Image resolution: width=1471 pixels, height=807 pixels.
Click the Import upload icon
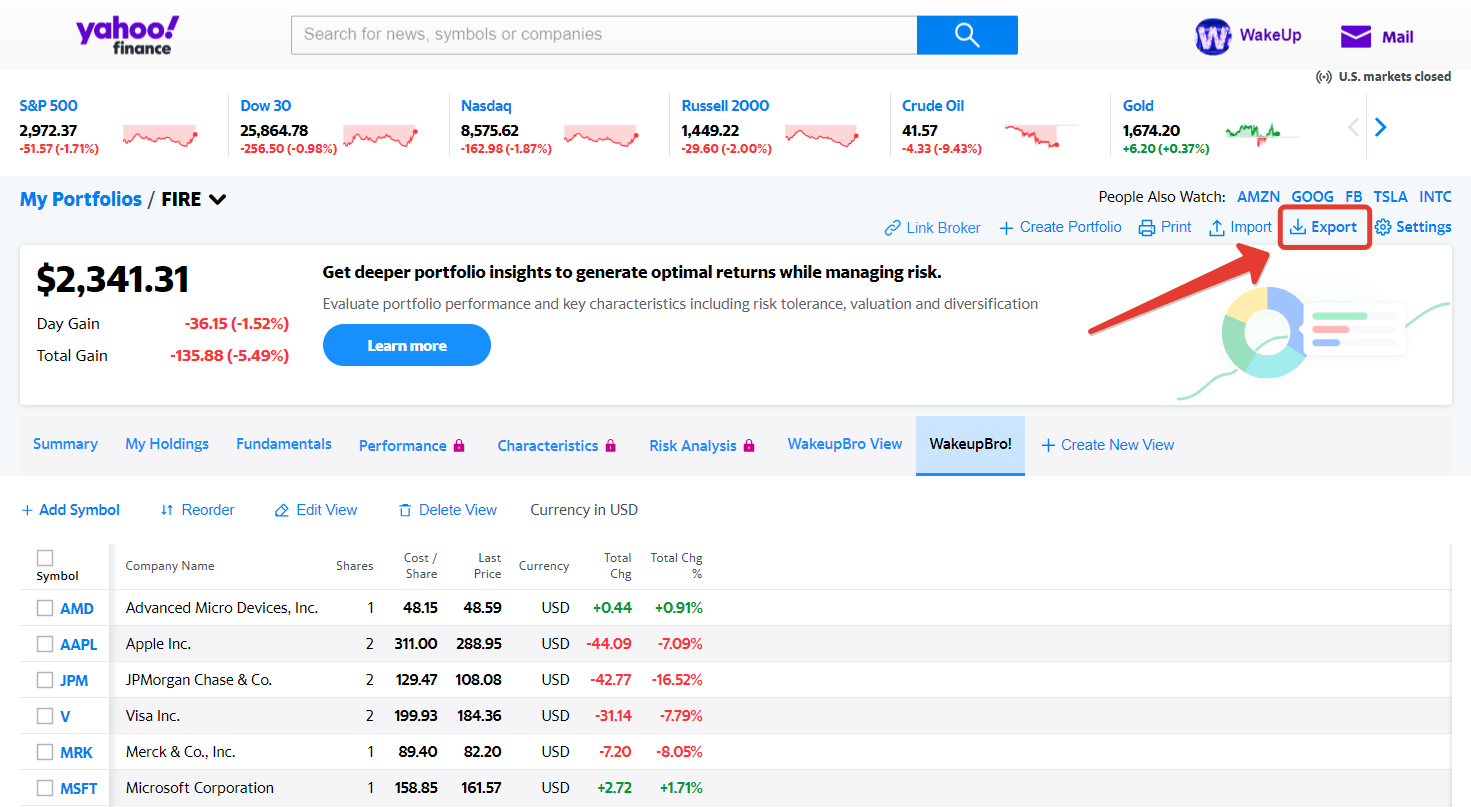click(1217, 228)
